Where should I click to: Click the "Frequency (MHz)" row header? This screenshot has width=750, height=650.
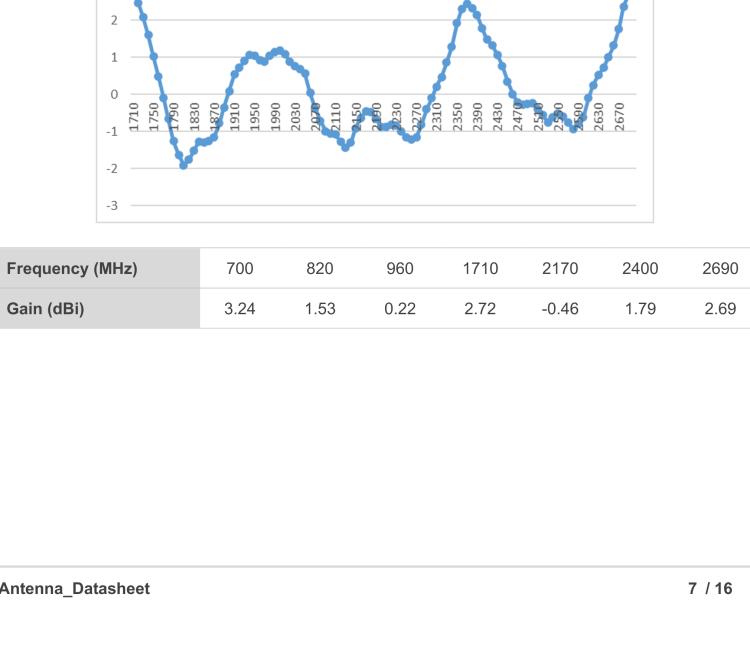[72, 268]
